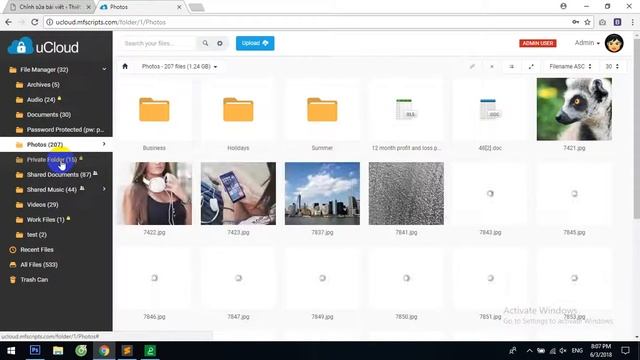This screenshot has height=360, width=640.
Task: Open Windows notification center
Action: 625,351
